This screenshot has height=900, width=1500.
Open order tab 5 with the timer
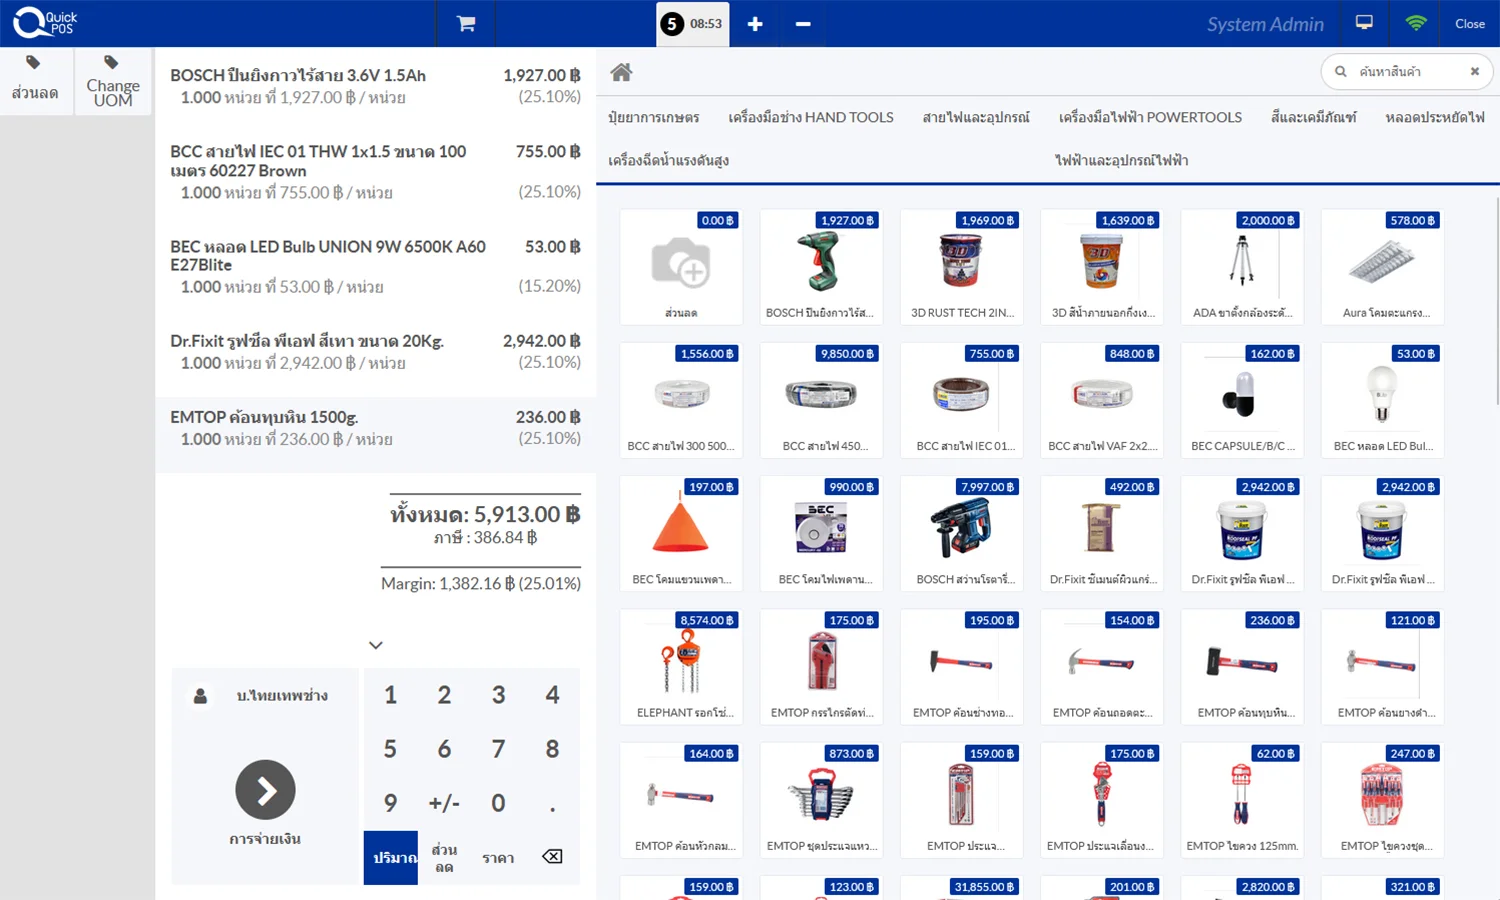point(692,22)
